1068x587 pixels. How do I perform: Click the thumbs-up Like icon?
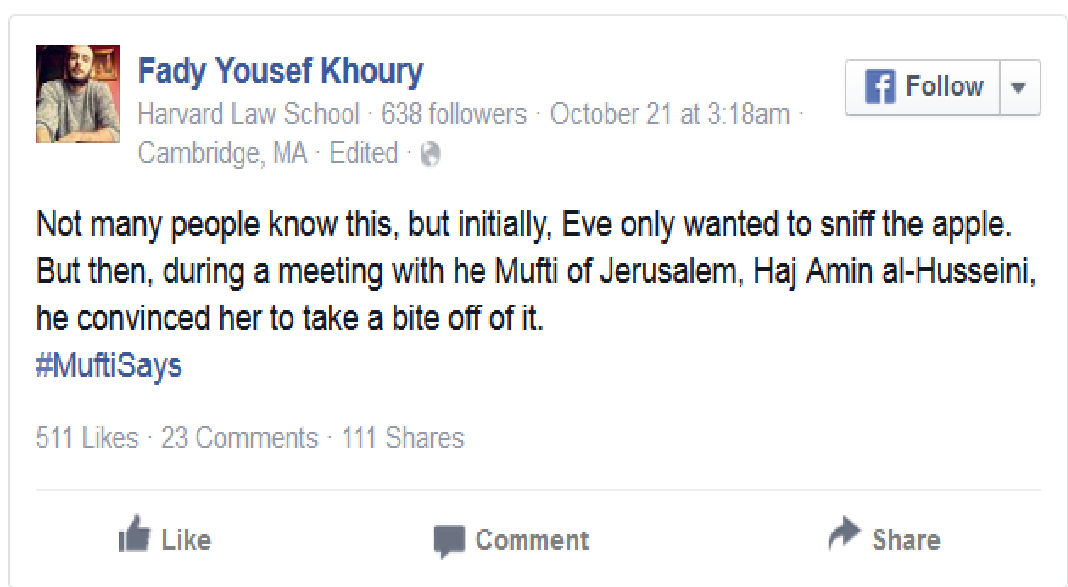click(x=133, y=537)
